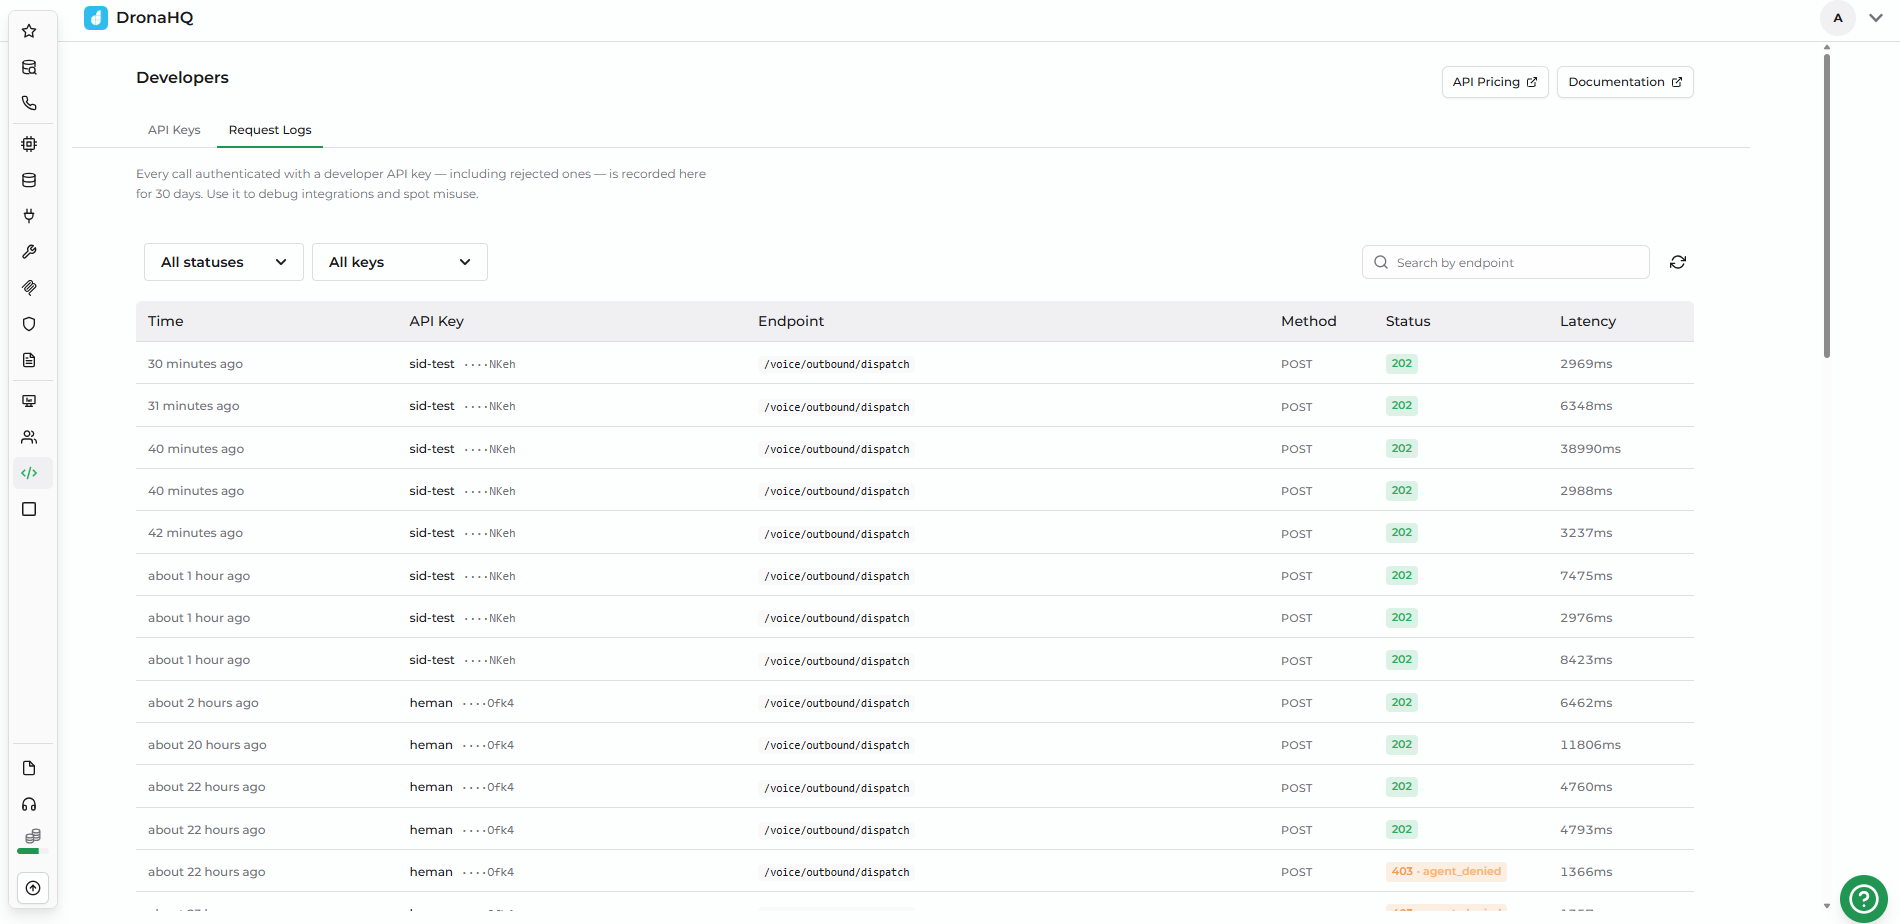The height and width of the screenshot is (924, 1900).
Task: Open the coins credits sidebar icon
Action: click(x=33, y=835)
